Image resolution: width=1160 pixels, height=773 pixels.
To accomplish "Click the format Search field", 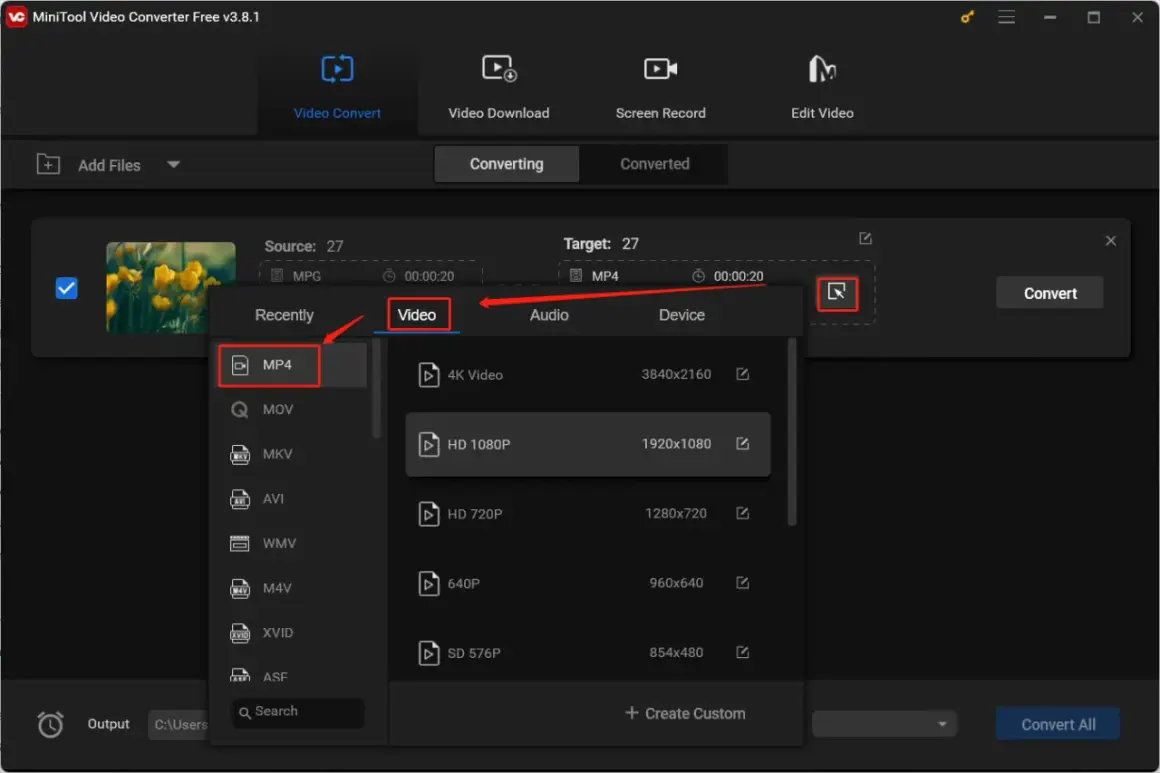I will pos(298,712).
